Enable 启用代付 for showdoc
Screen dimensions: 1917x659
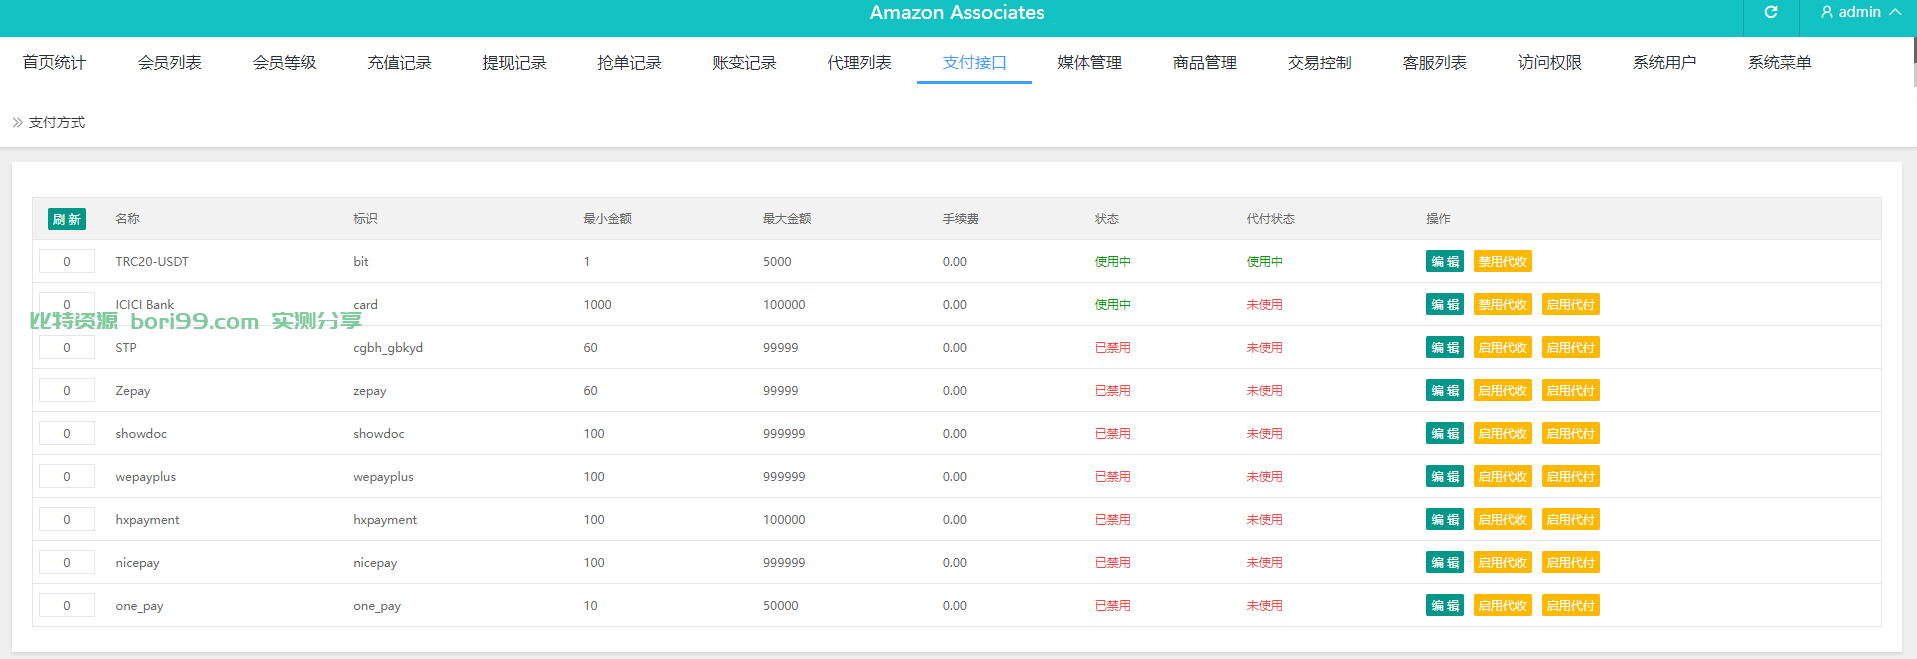point(1571,433)
